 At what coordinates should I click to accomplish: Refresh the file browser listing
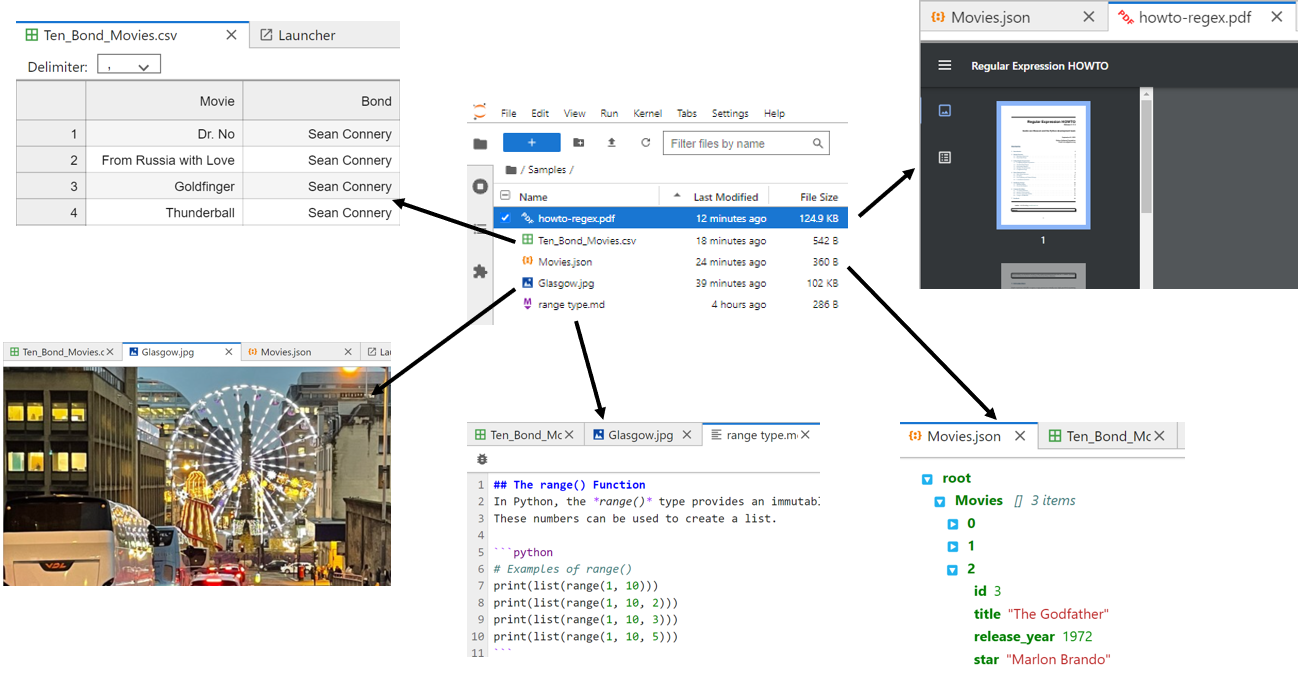point(645,142)
